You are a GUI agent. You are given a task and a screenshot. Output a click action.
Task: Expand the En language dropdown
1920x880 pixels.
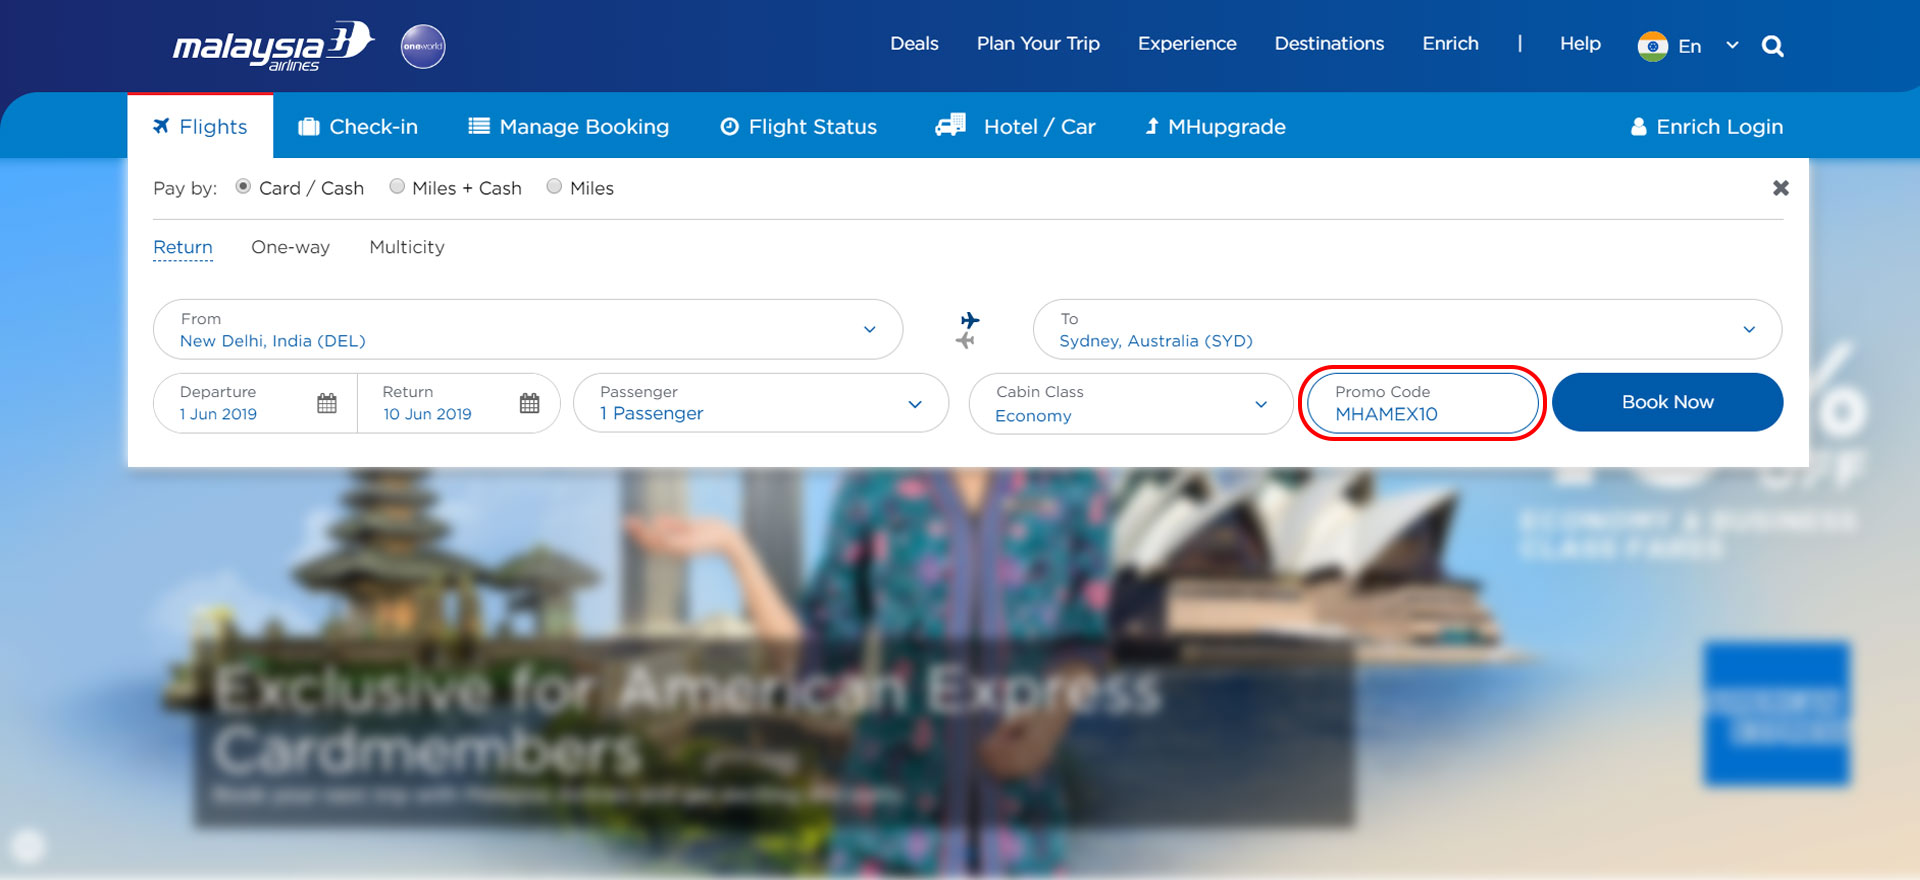(1732, 46)
